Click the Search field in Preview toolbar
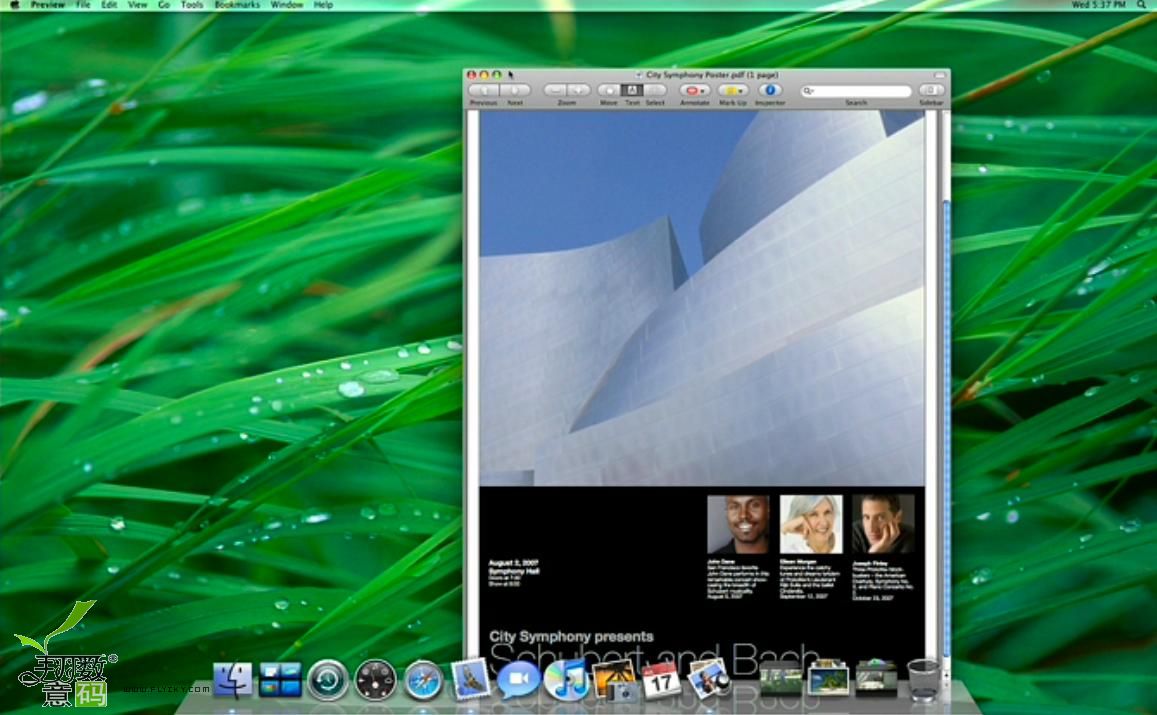Image resolution: width=1157 pixels, height=715 pixels. pos(856,91)
